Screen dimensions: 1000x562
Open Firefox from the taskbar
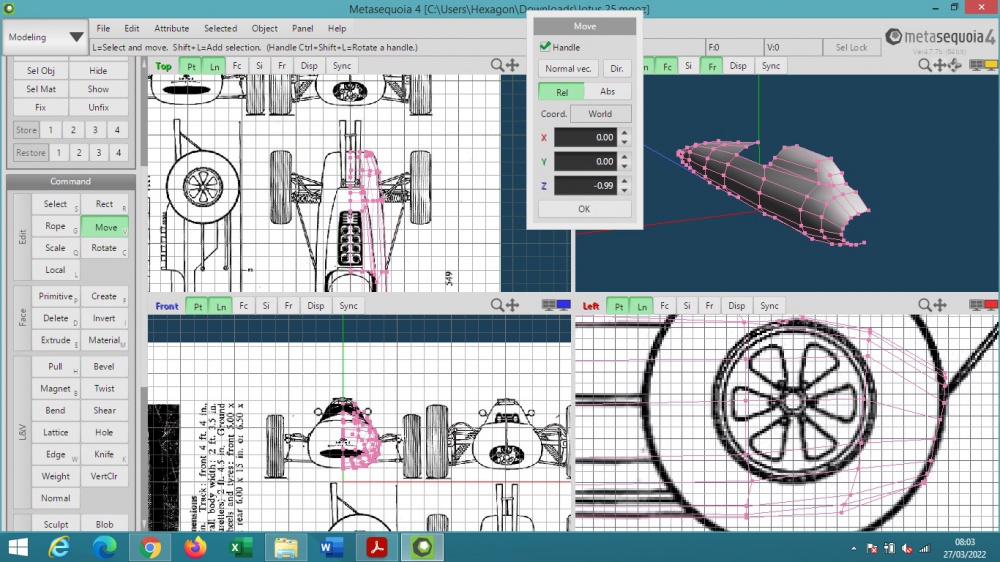(x=195, y=547)
